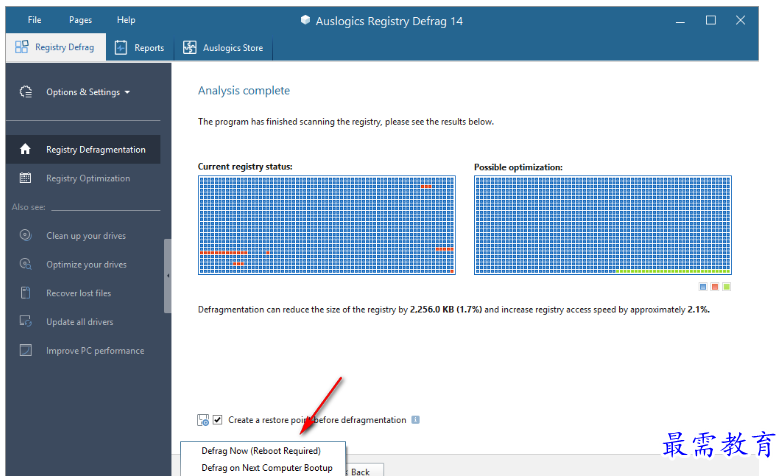Open the File menu
Viewport: 784px width, 476px height.
[34, 20]
